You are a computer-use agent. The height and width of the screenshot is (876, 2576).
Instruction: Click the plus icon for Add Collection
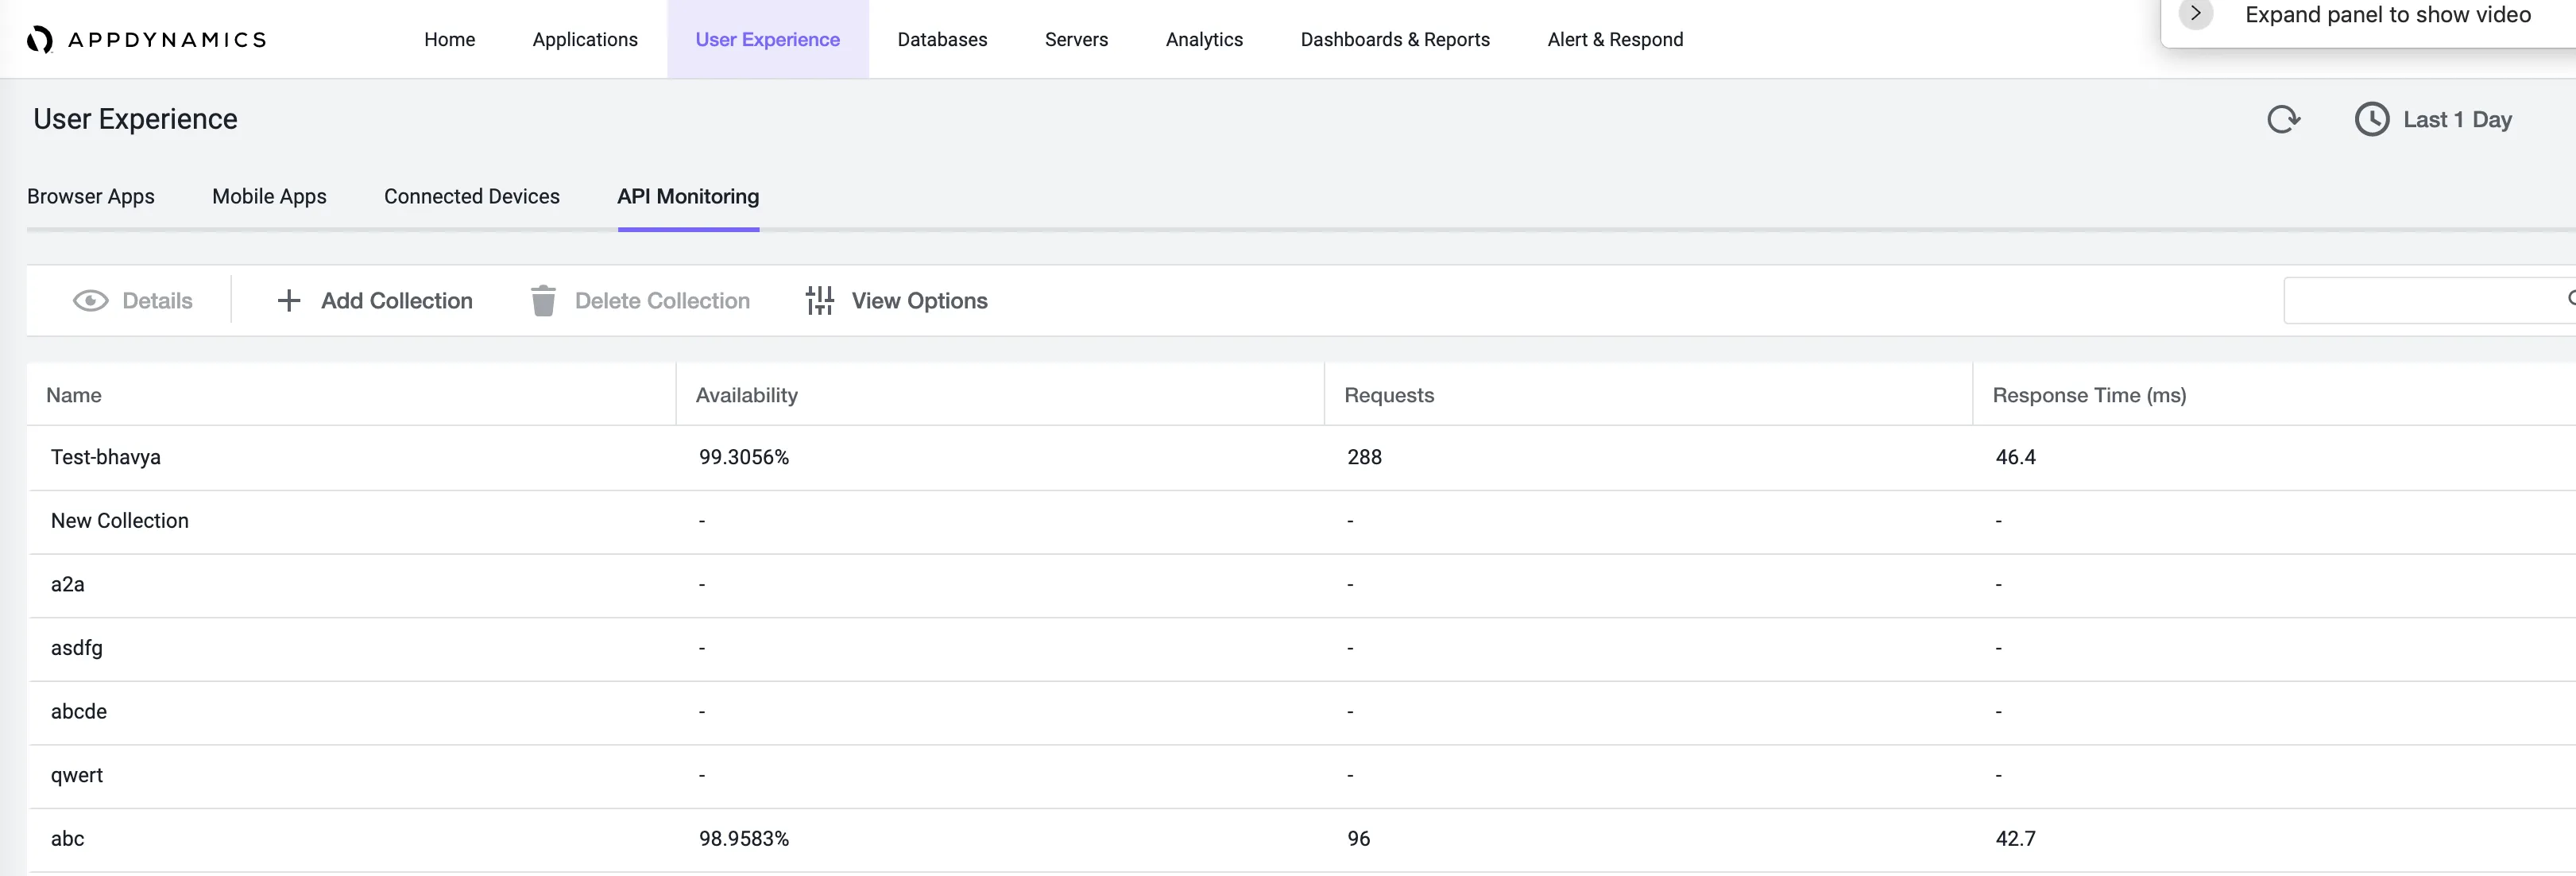[x=288, y=301]
